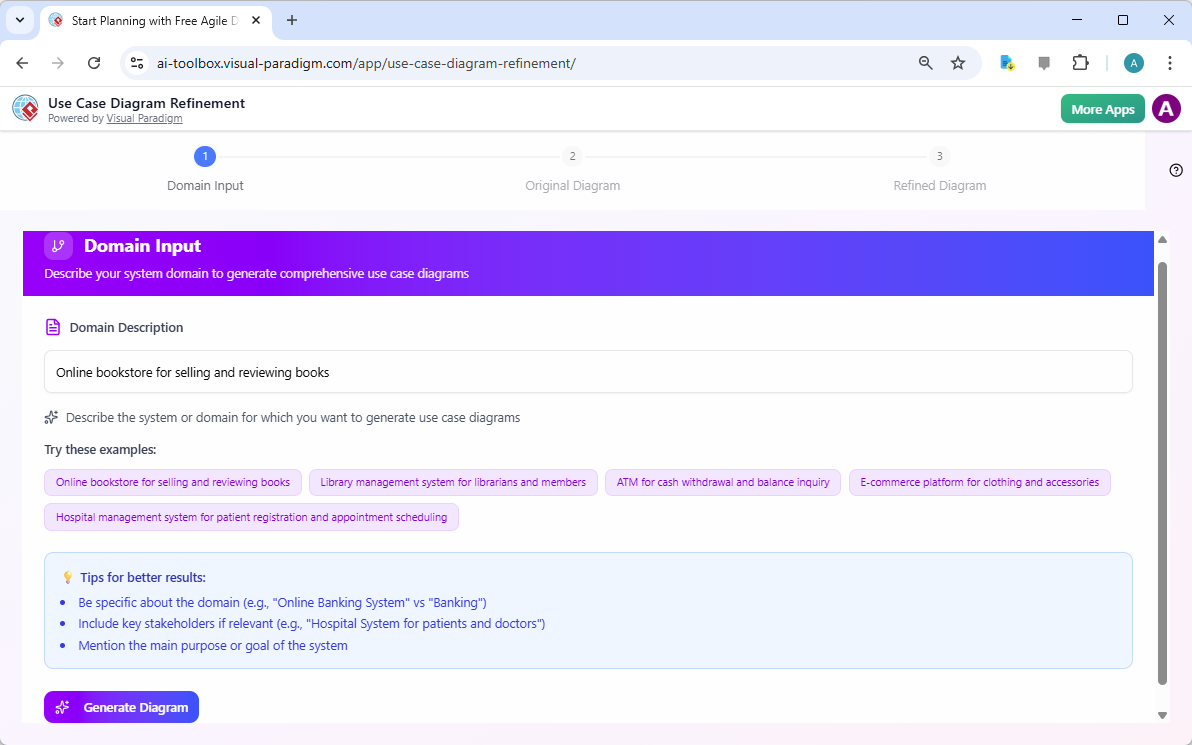Screen dimensions: 1192x745
Task: Open the help question mark icon
Action: pyautogui.click(x=1175, y=170)
